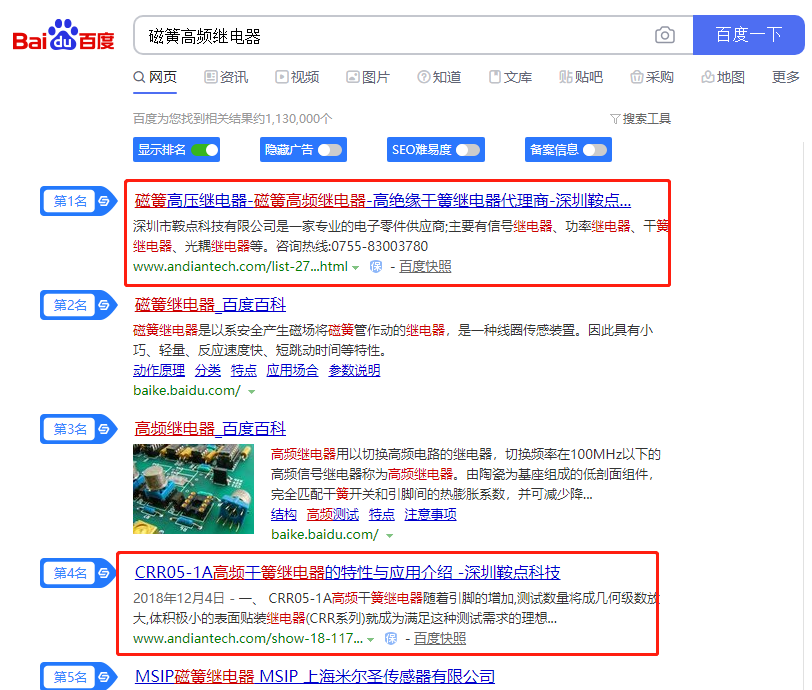Open the 高频测试 sublink
The width and height of the screenshot is (812, 690).
(332, 514)
